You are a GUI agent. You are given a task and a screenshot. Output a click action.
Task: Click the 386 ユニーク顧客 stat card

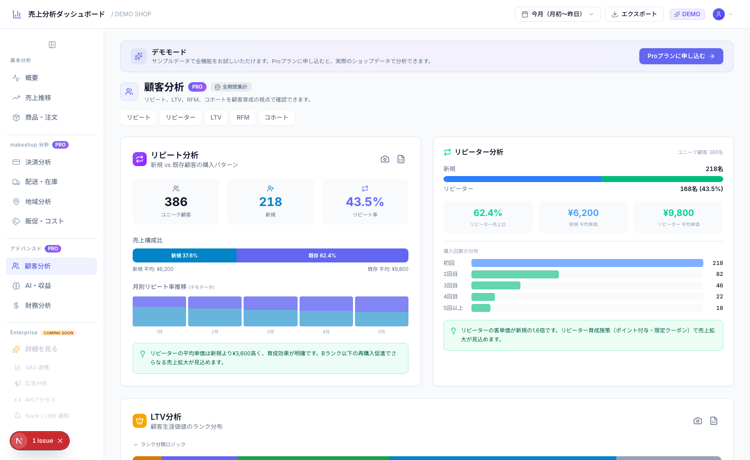(176, 202)
